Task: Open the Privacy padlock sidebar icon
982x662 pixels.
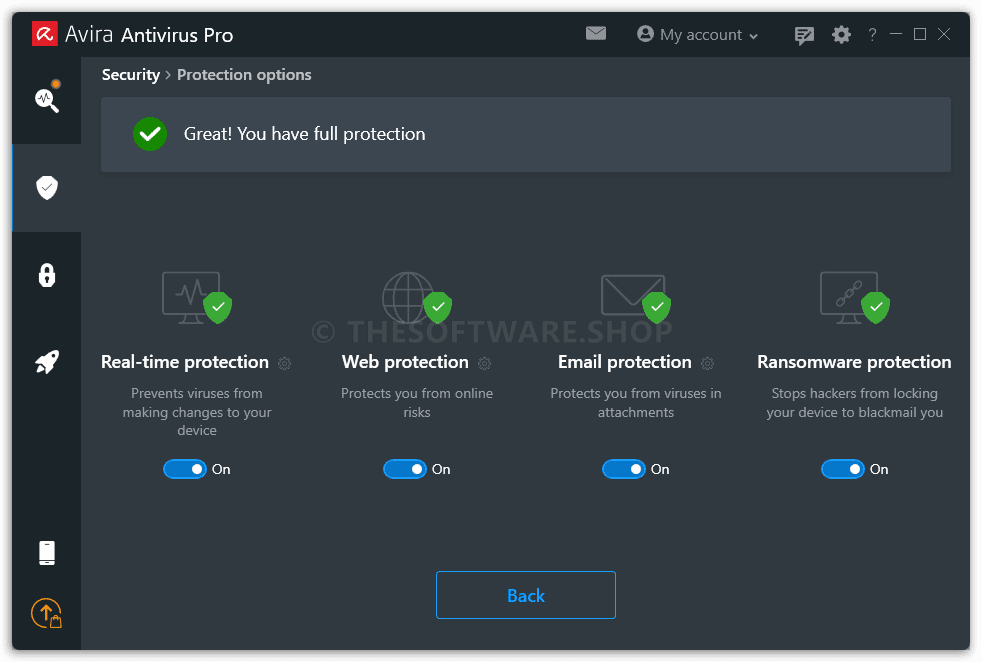Action: pos(47,275)
